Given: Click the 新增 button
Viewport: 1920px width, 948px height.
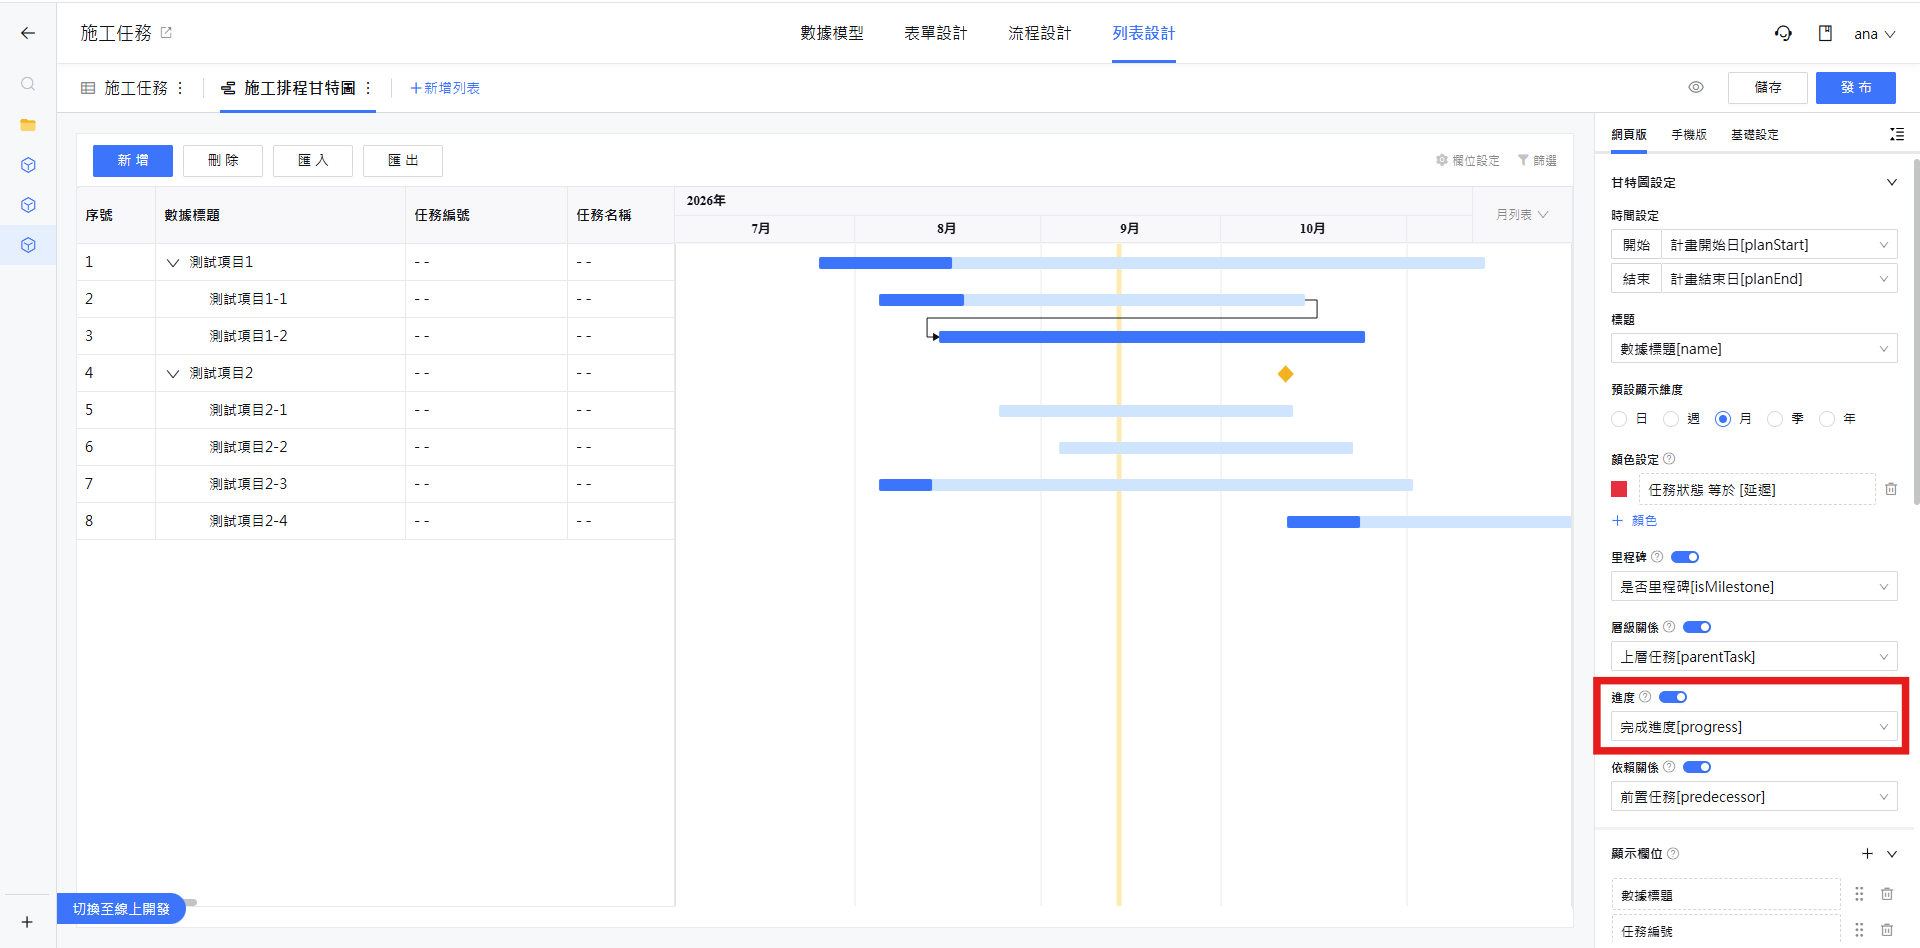Looking at the screenshot, I should click(133, 160).
